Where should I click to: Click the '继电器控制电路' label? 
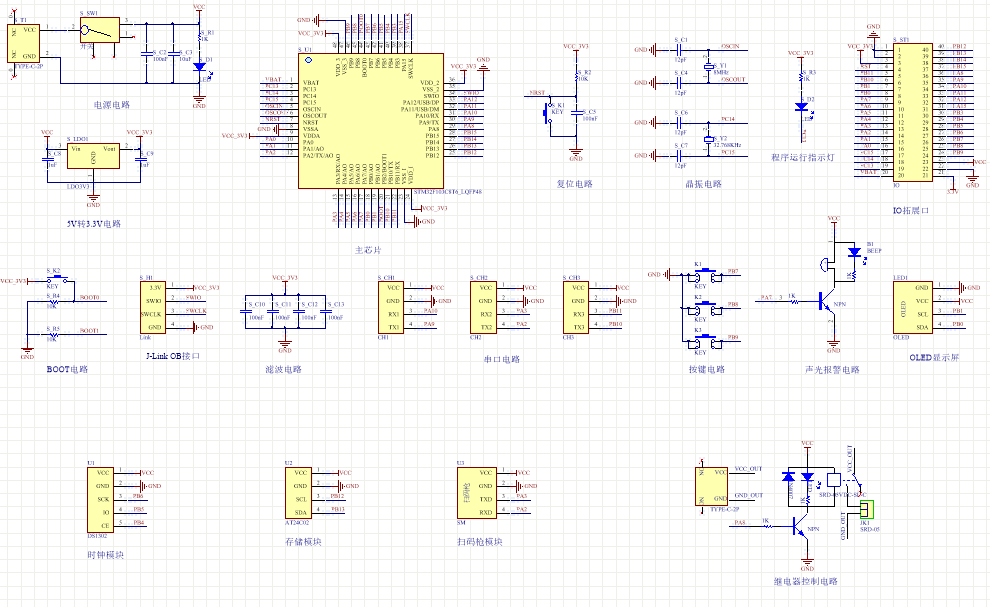(x=806, y=582)
